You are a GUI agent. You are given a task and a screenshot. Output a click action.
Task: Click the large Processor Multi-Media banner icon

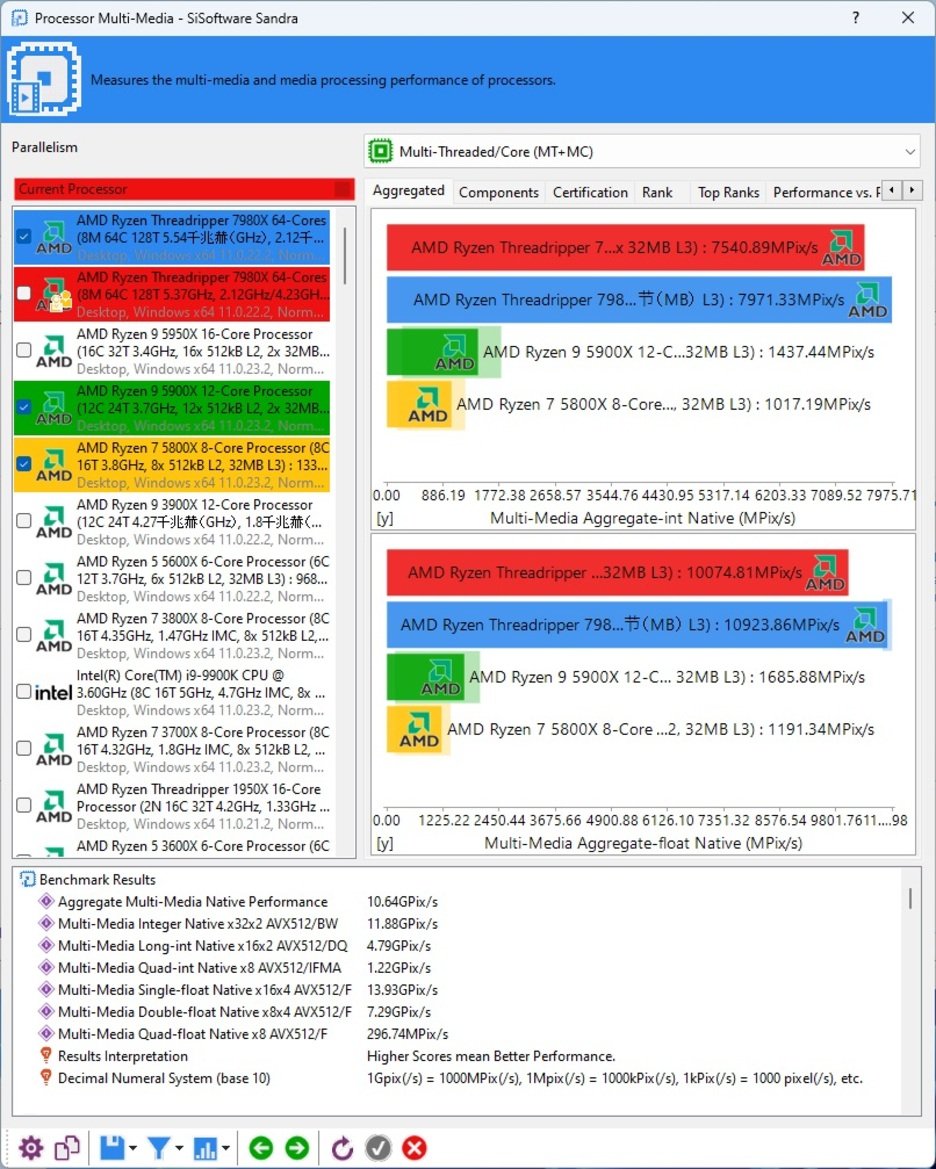pyautogui.click(x=44, y=79)
